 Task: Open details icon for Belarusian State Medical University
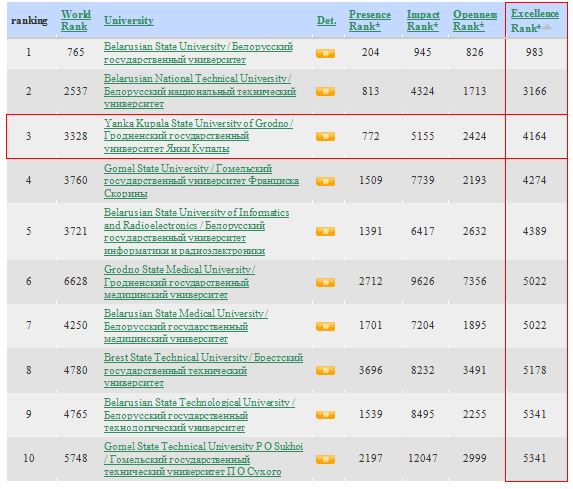[325, 326]
